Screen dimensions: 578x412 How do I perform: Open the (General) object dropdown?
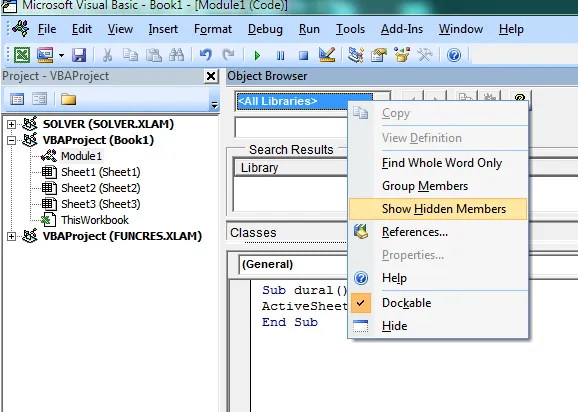click(x=293, y=264)
